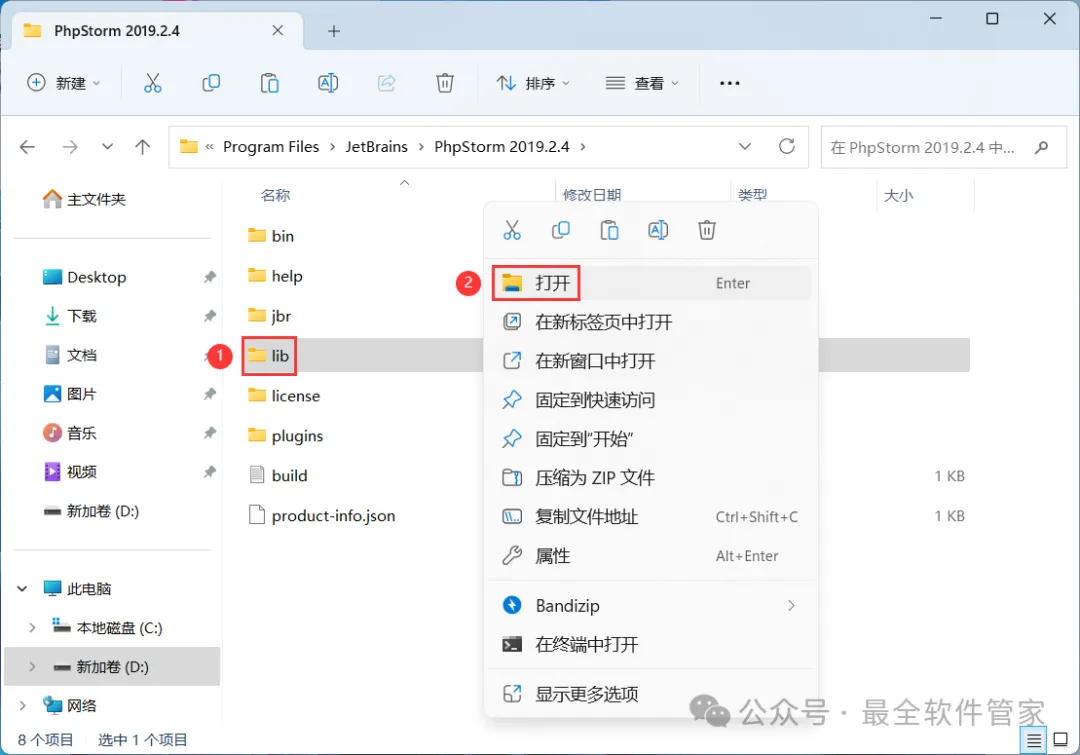Viewport: 1080px width, 755px height.
Task: Open the recent locations dropdown chevron
Action: (x=107, y=147)
